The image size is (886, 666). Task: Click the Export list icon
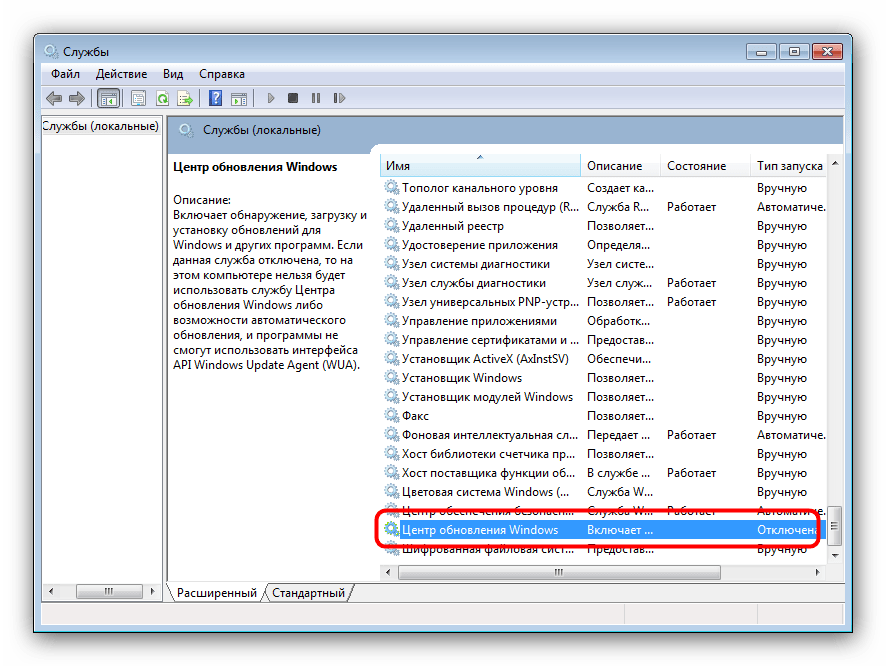(x=185, y=98)
